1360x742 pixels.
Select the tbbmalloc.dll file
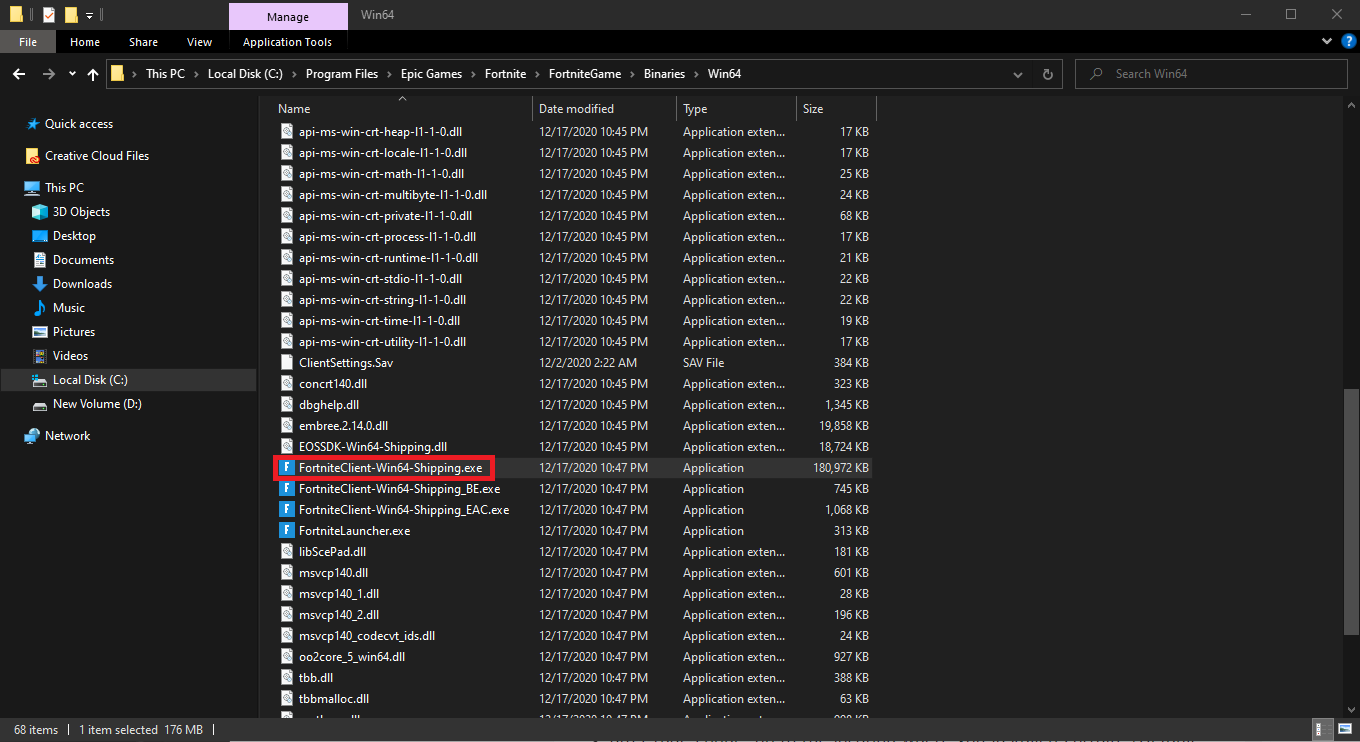pos(334,699)
